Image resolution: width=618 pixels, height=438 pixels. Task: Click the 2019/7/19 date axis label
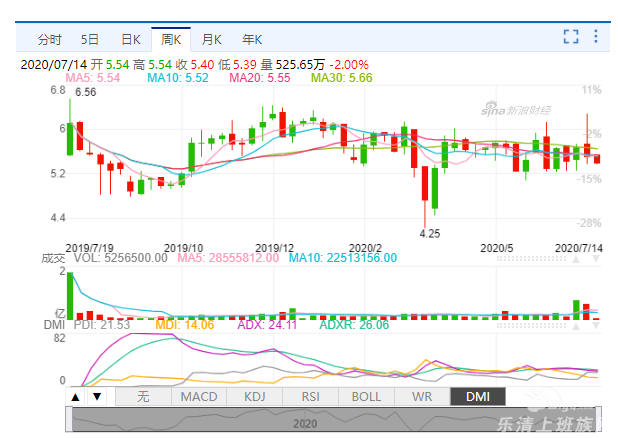click(x=89, y=248)
